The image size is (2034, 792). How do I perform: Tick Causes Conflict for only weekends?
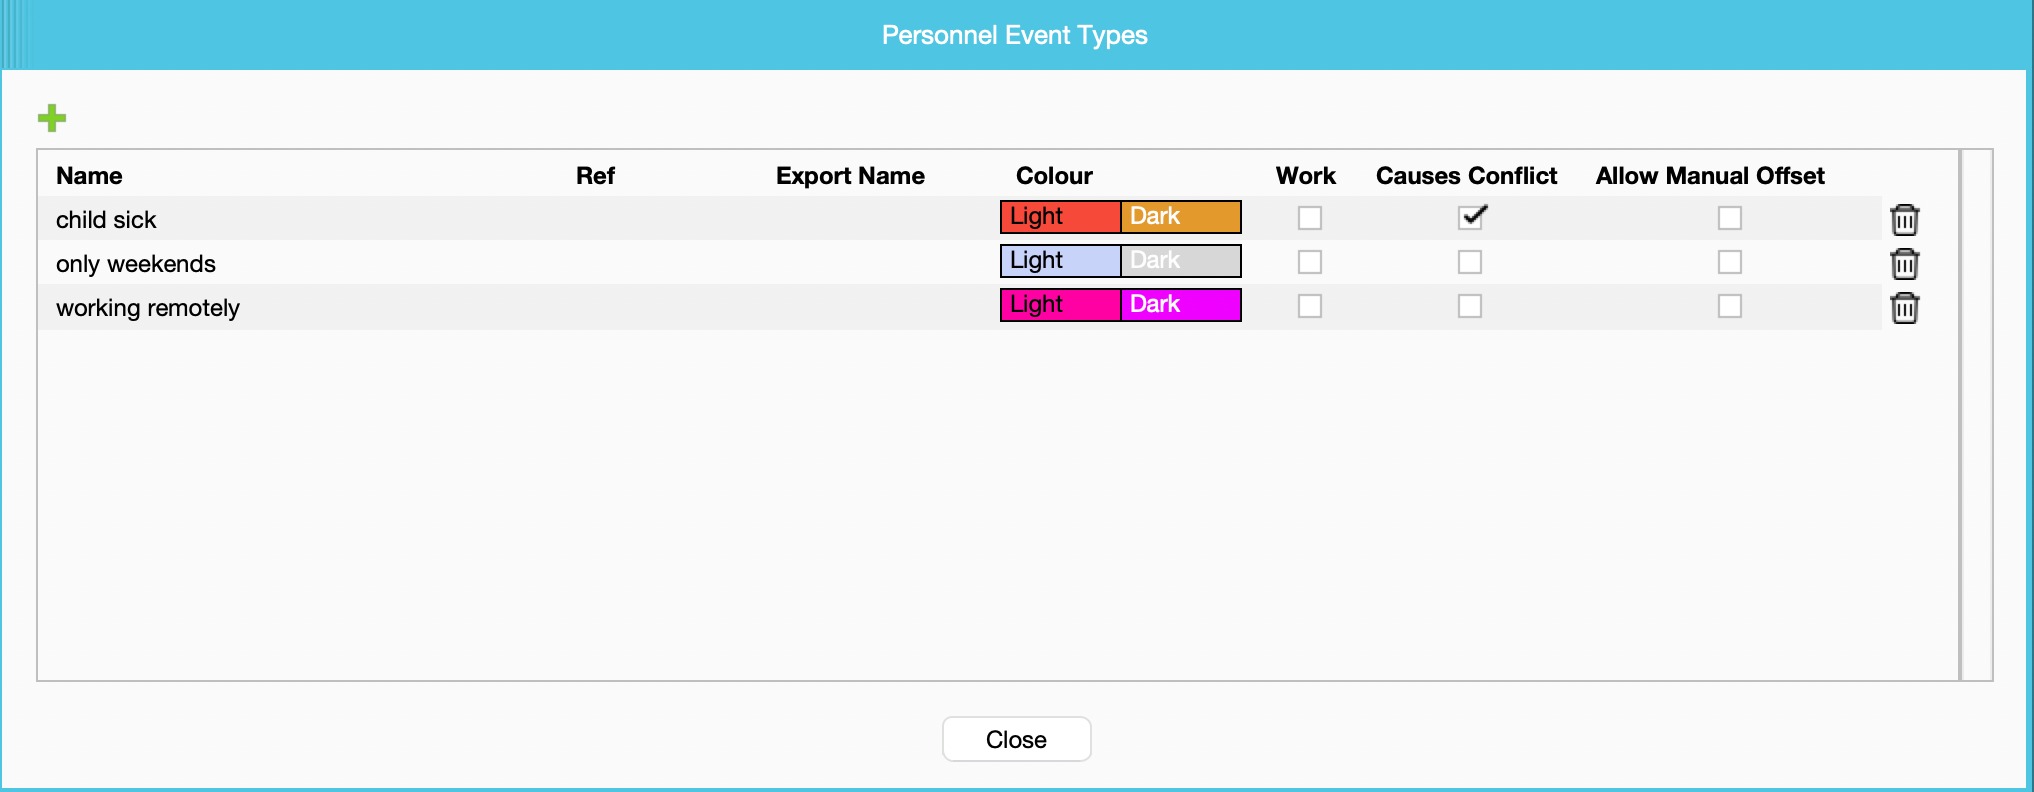pyautogui.click(x=1470, y=262)
